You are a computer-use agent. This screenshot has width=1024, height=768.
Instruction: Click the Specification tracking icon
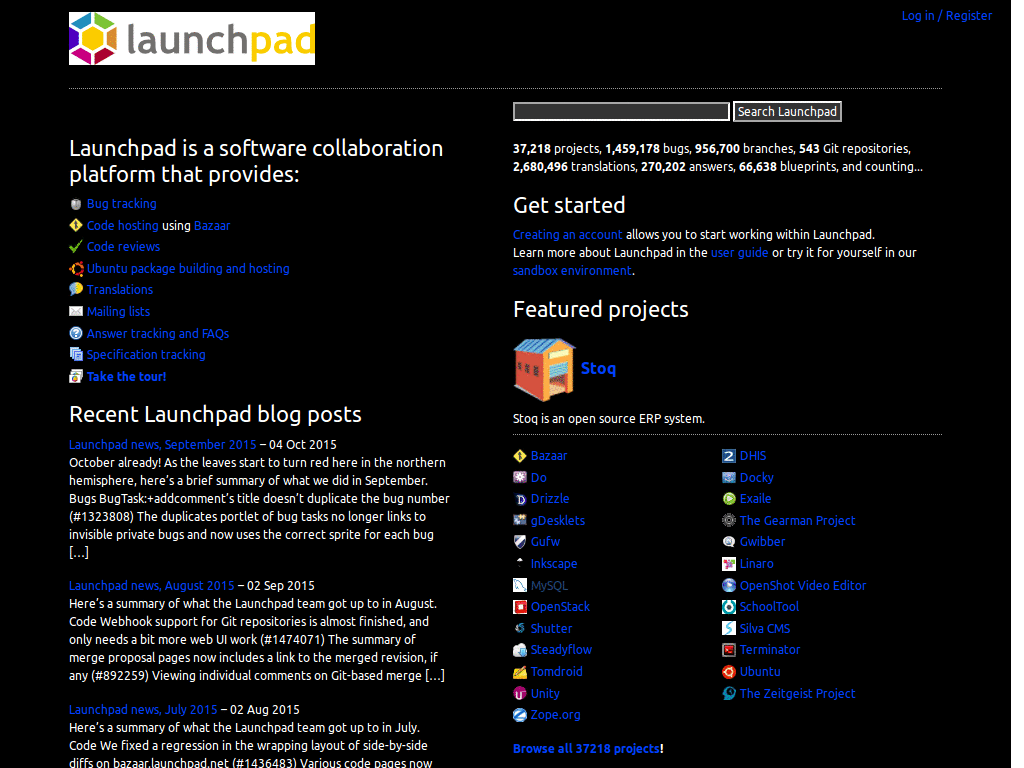[76, 354]
